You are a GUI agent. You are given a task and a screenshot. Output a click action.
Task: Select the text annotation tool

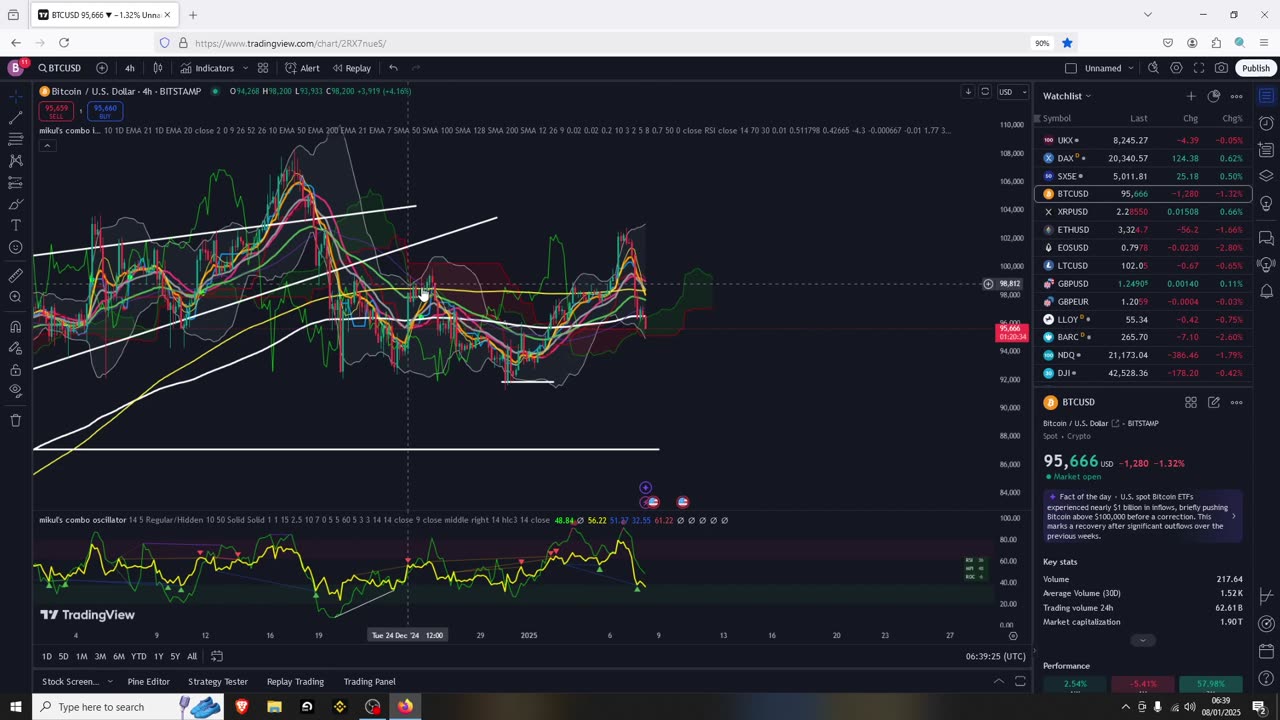15,225
